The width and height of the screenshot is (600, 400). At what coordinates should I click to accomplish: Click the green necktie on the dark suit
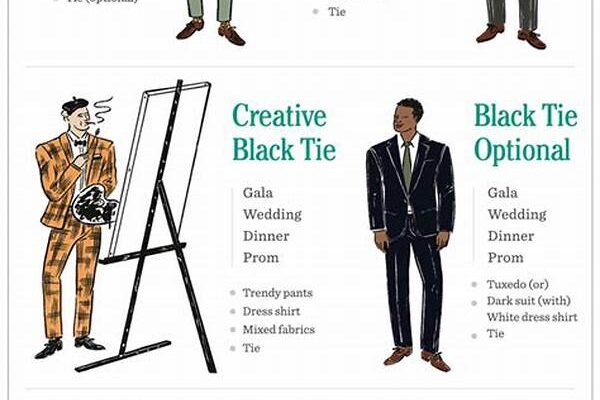point(407,166)
